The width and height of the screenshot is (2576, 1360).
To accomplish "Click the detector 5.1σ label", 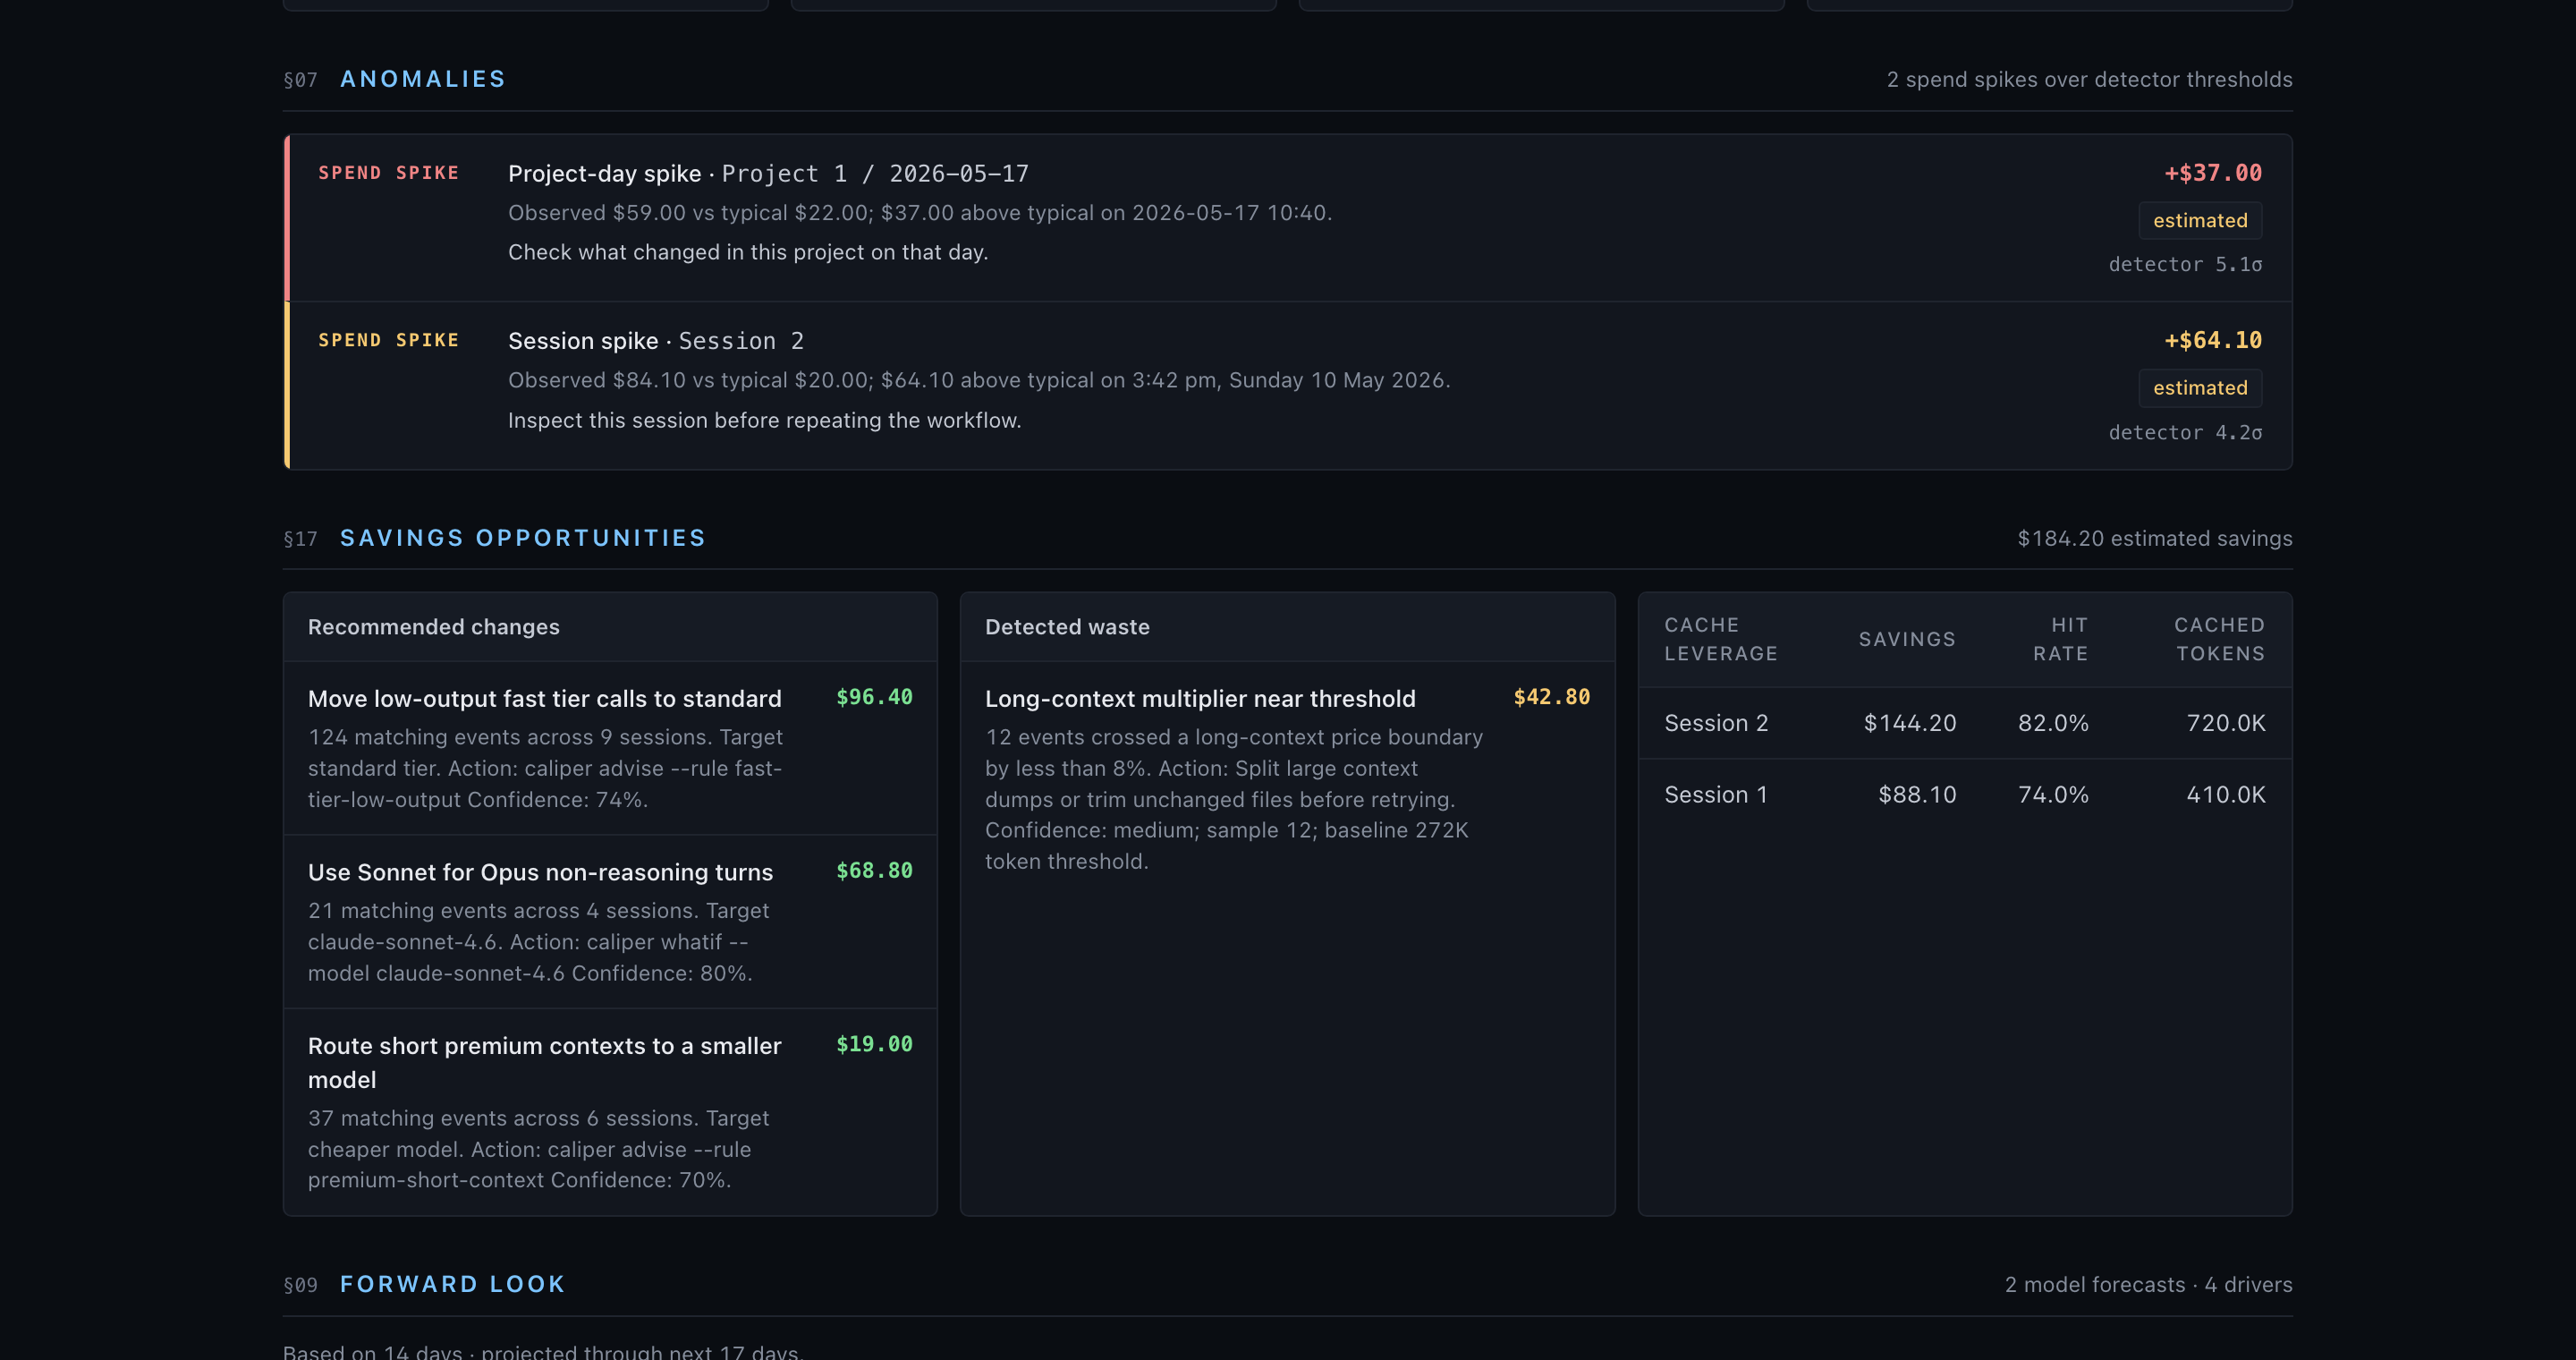I will [x=2185, y=264].
